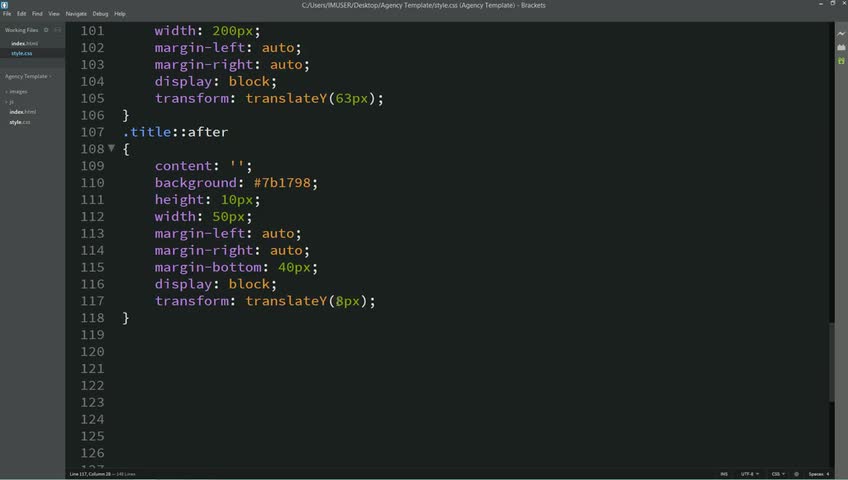The height and width of the screenshot is (480, 848).
Task: Click the content property on line 109
Action: (184, 166)
